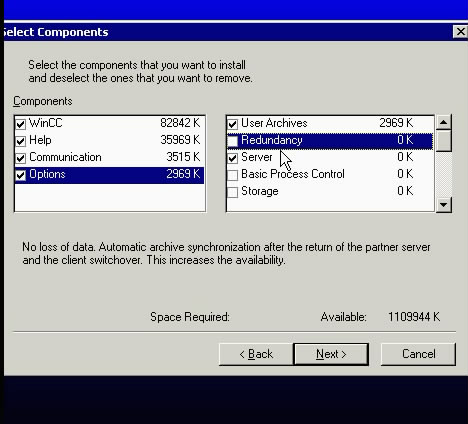Select the Server row label
The image size is (468, 424).
[x=257, y=157]
